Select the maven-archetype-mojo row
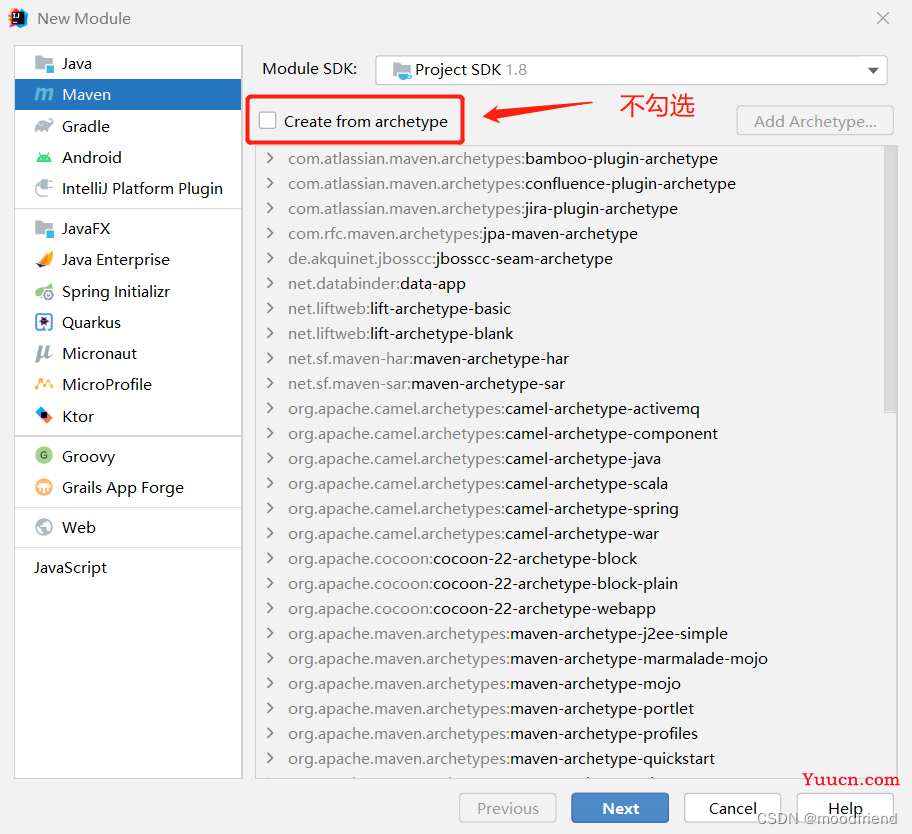This screenshot has height=834, width=912. (570, 683)
